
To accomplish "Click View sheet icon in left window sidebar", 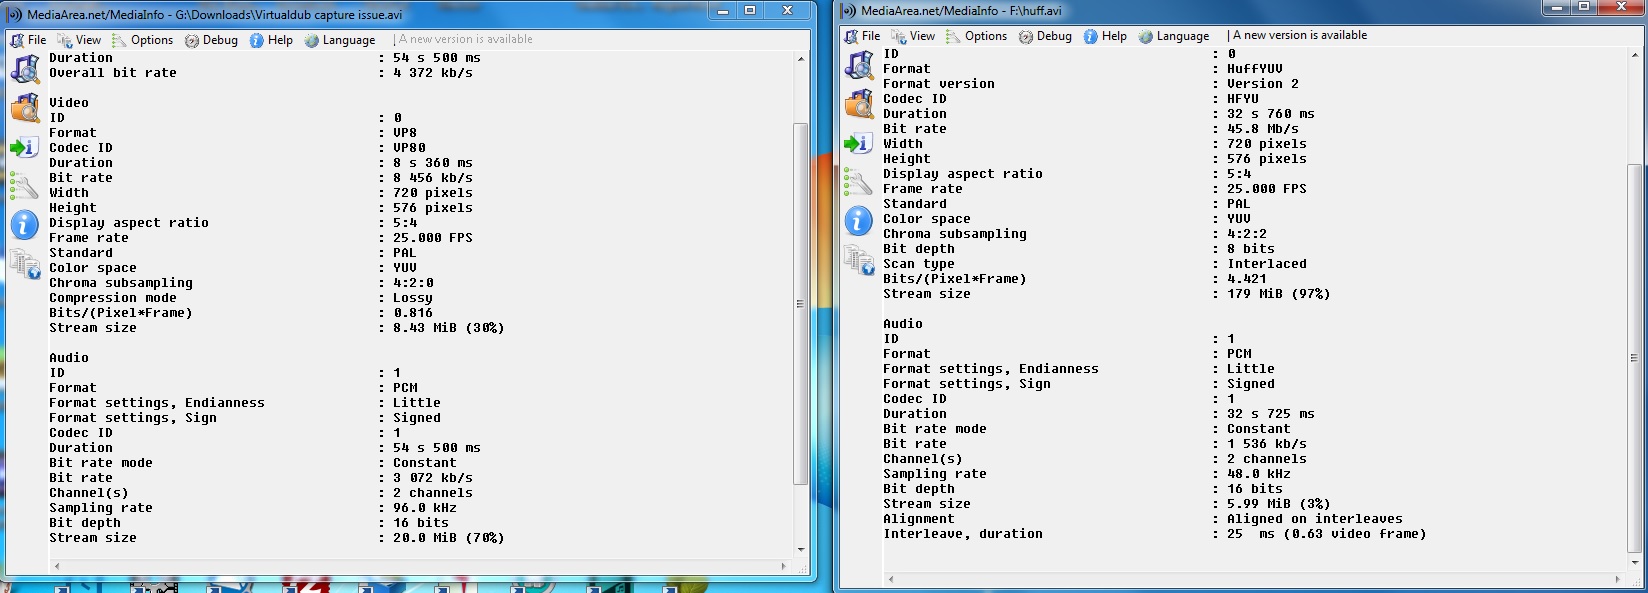I will [x=25, y=264].
